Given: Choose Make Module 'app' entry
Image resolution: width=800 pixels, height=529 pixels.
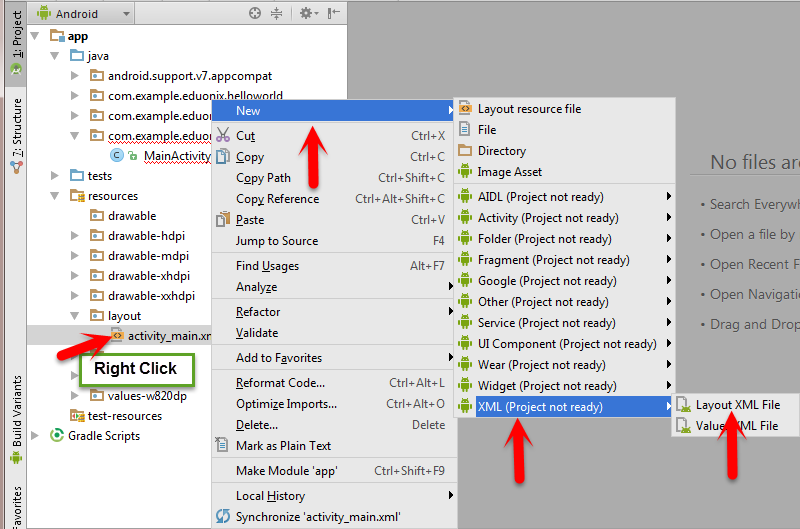Looking at the screenshot, I should [x=333, y=470].
